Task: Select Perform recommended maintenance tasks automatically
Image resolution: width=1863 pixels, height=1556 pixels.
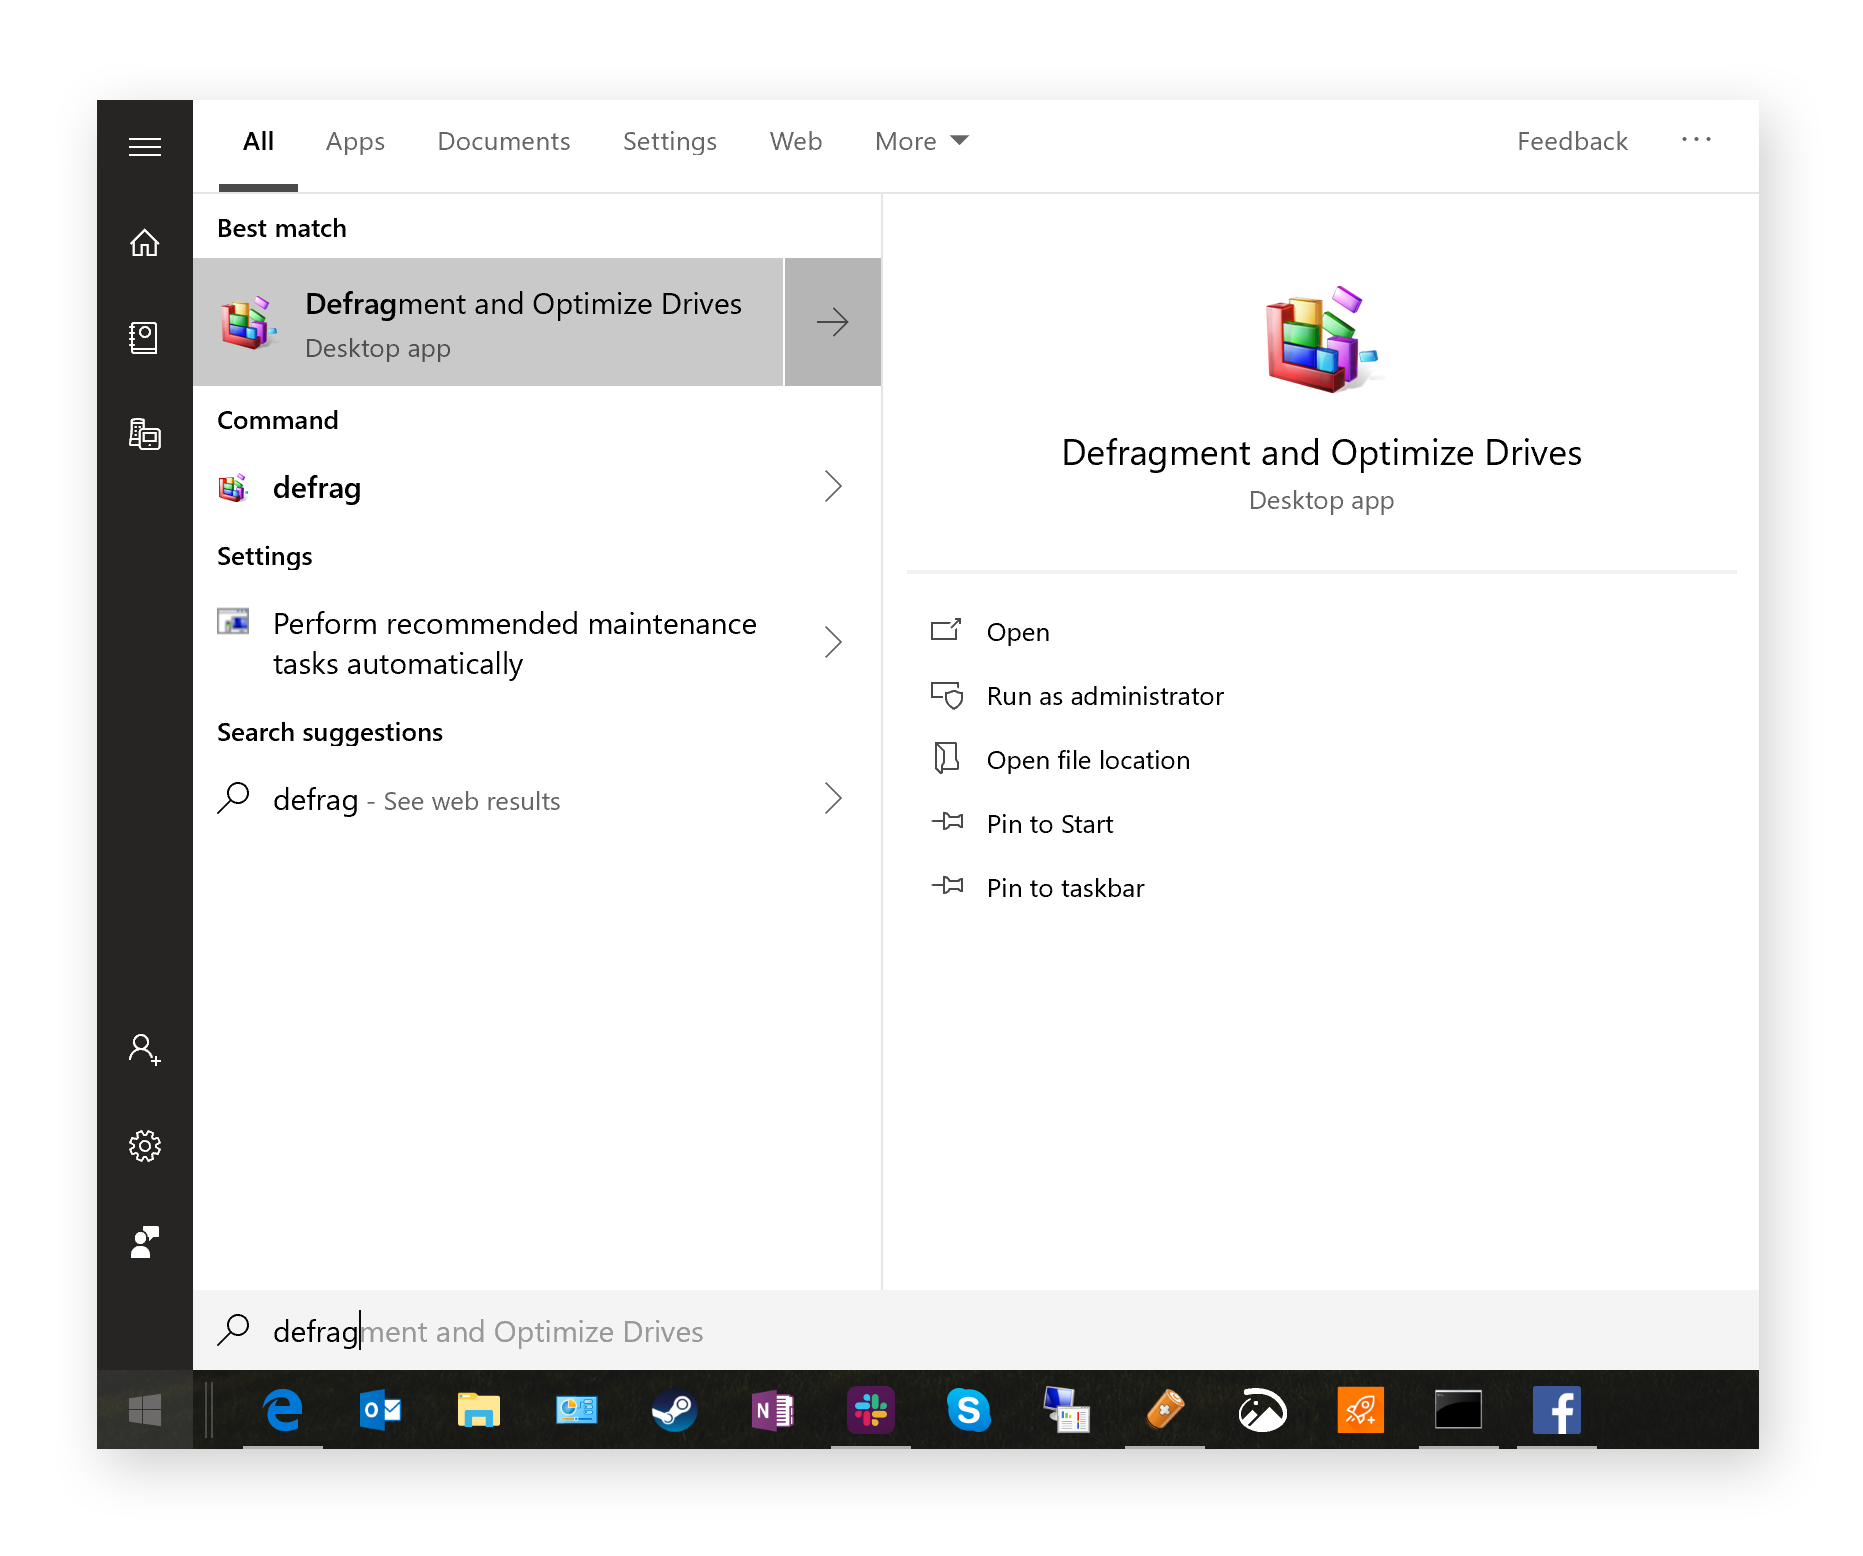Action: (x=537, y=643)
